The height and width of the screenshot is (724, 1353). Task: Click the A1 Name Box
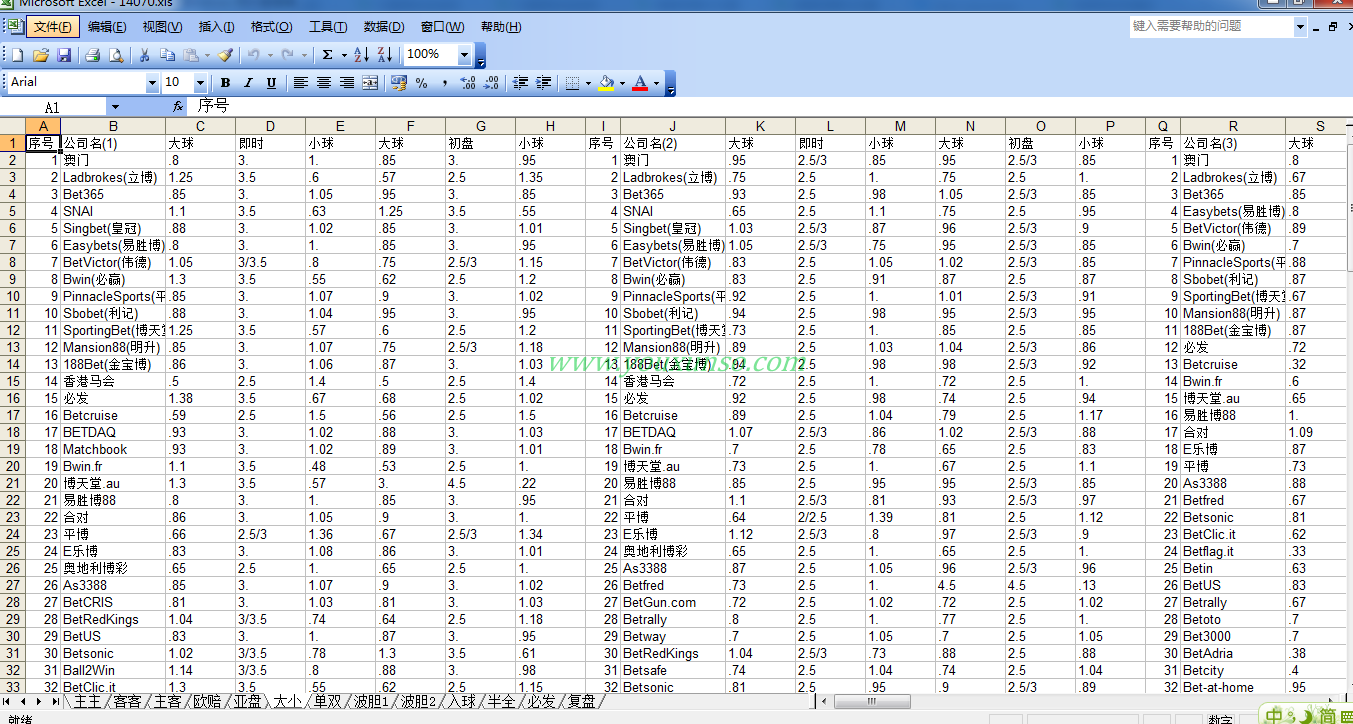click(53, 107)
